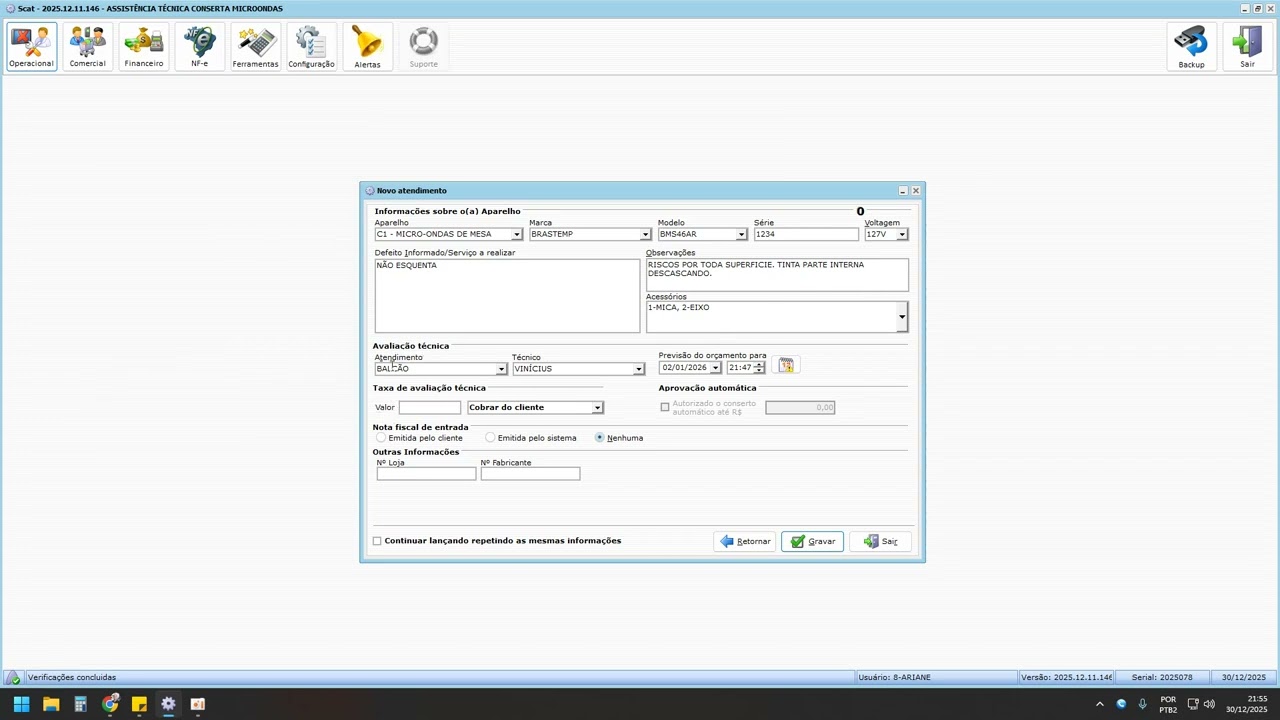Click the Serial: 2025078 status entry
The width and height of the screenshot is (1280, 720).
[x=1162, y=677]
